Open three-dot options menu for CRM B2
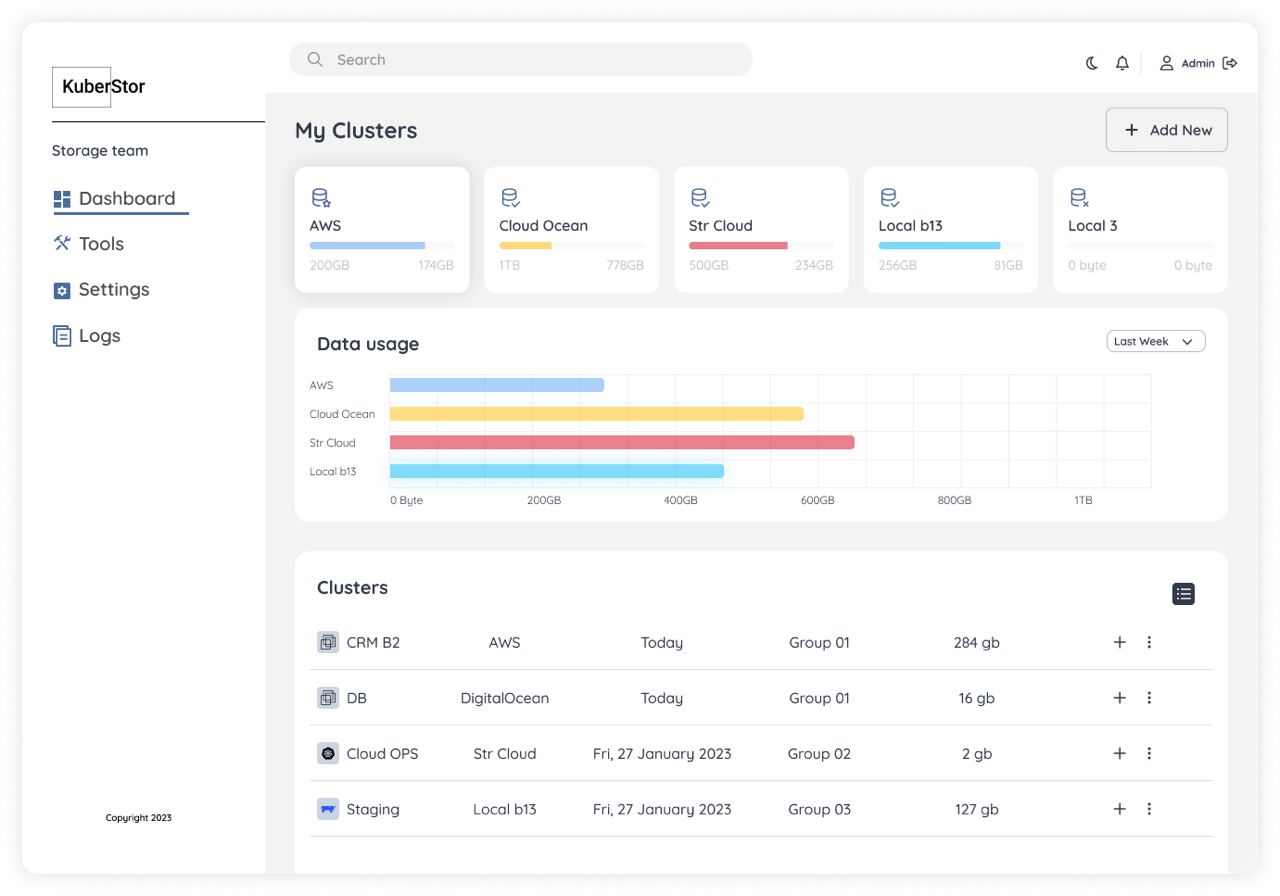This screenshot has height=896, width=1280. pyautogui.click(x=1149, y=642)
